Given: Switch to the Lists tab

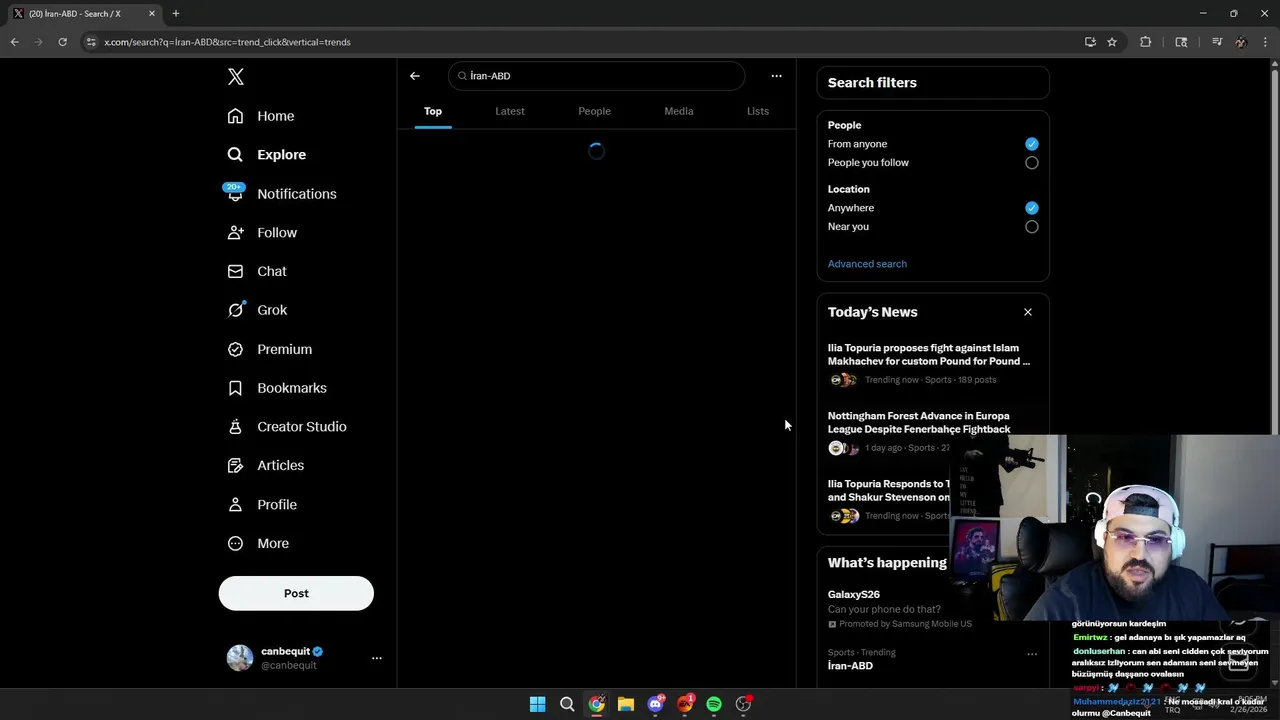Looking at the screenshot, I should 758,111.
